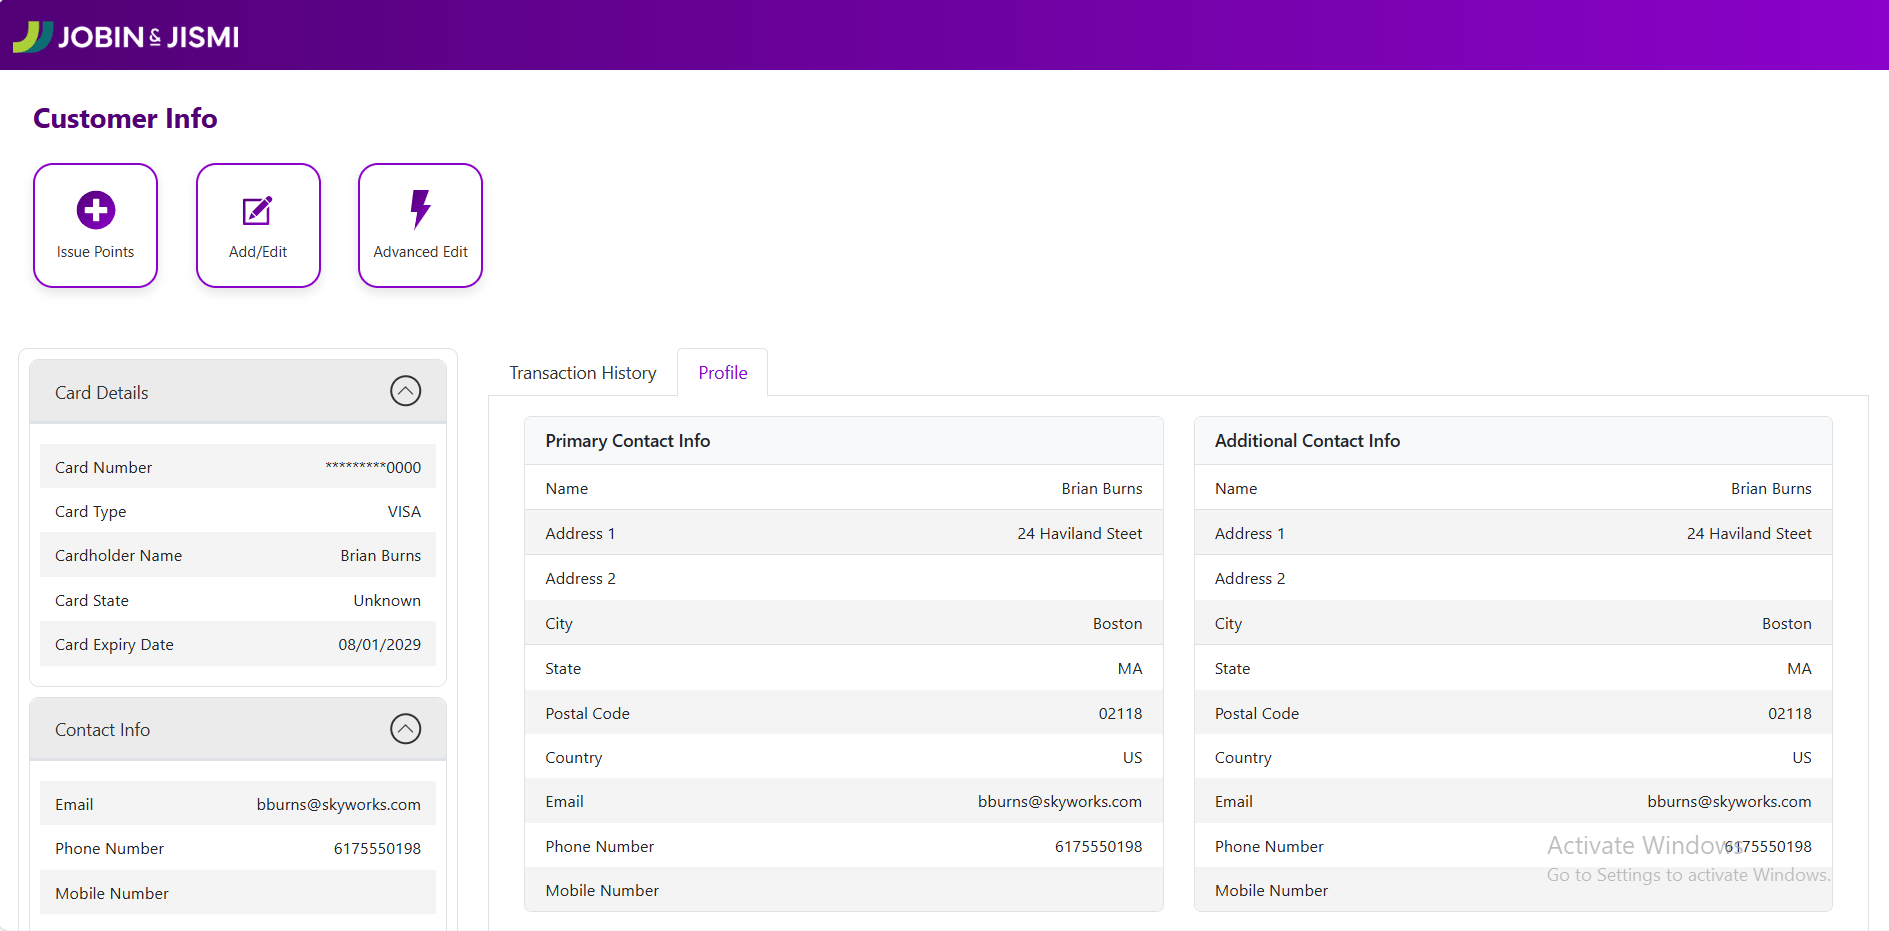Collapse the Contact Info panel chevron
The height and width of the screenshot is (931, 1889).
tap(405, 729)
